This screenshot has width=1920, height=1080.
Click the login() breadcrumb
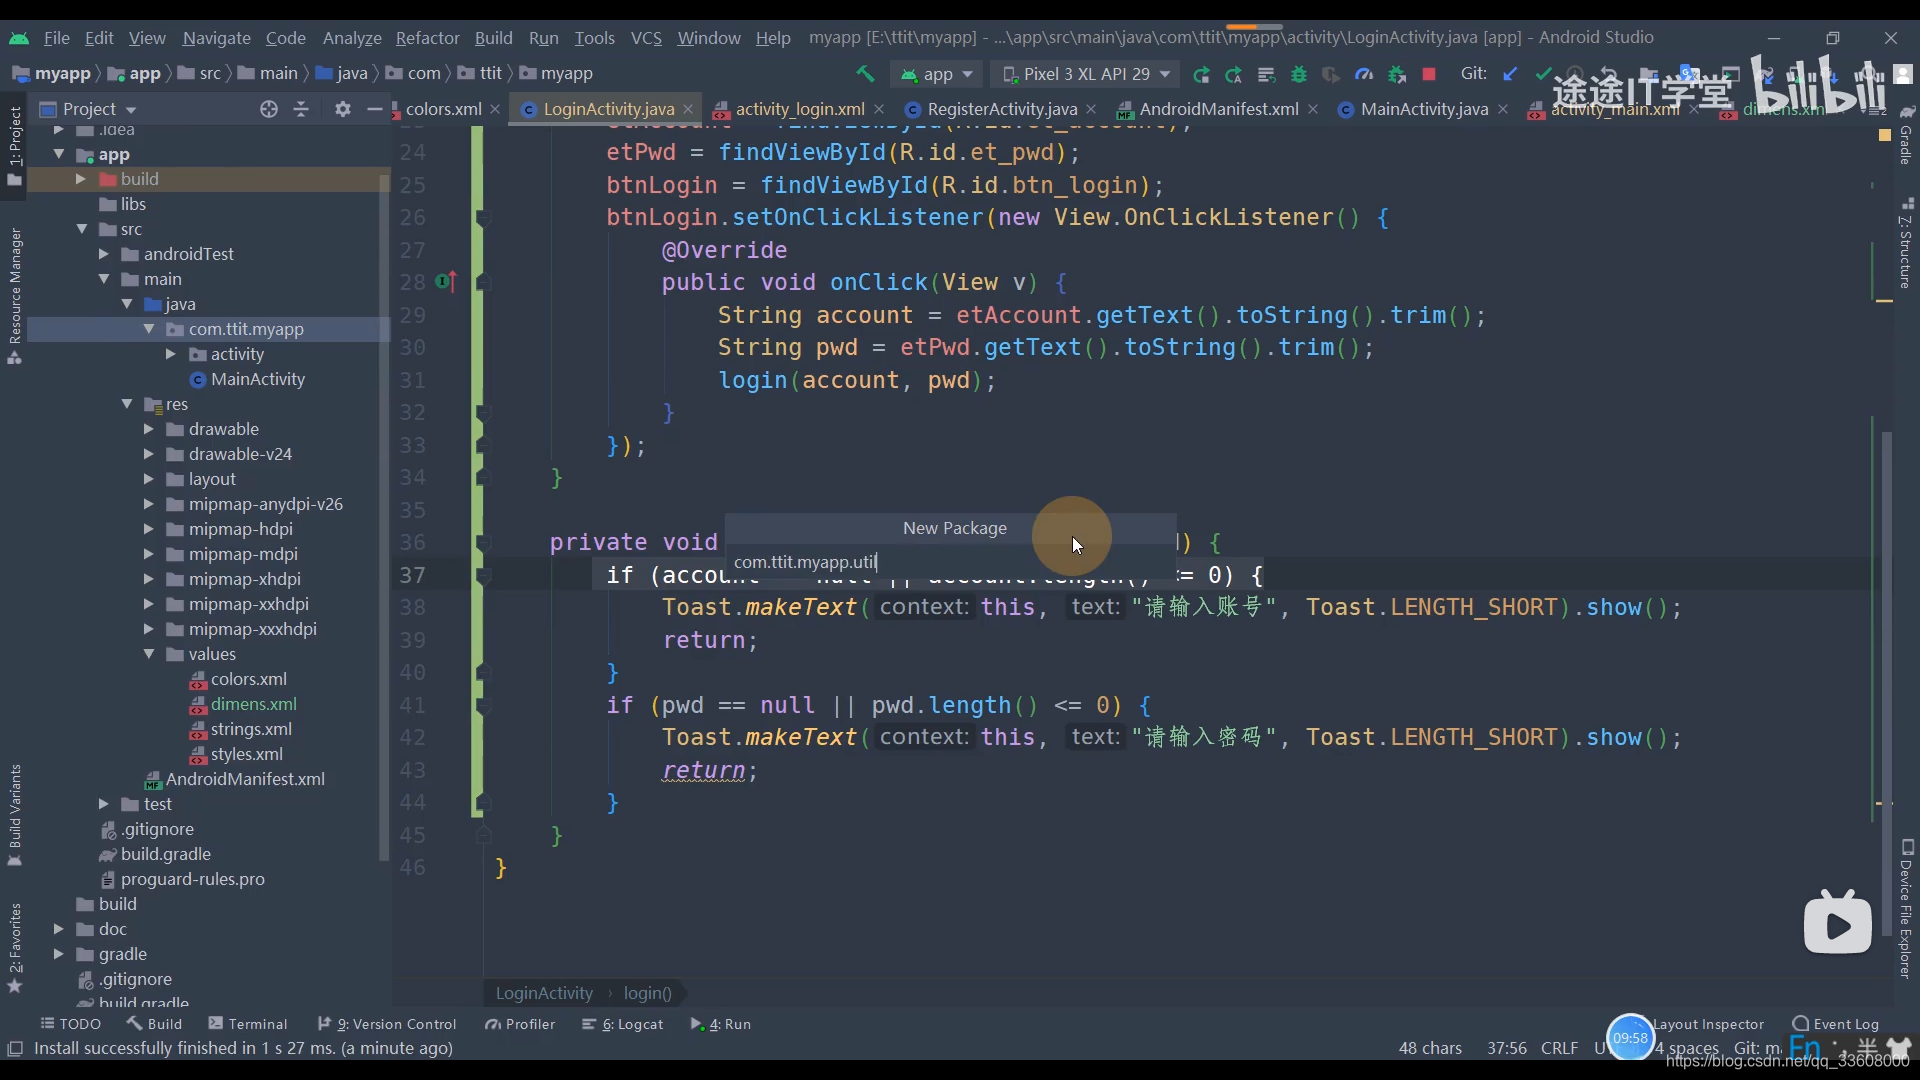(647, 993)
